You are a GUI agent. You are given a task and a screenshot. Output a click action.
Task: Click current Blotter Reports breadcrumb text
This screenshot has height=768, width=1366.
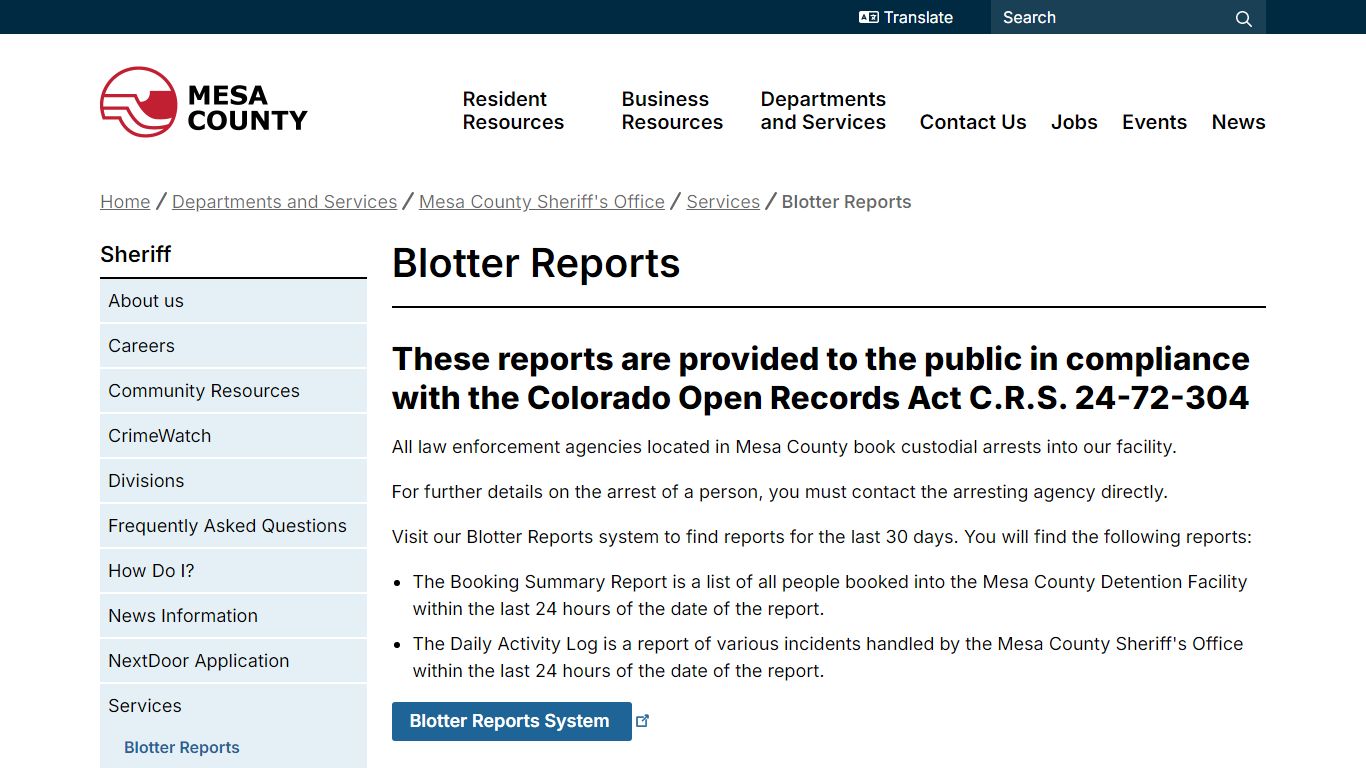(x=846, y=201)
